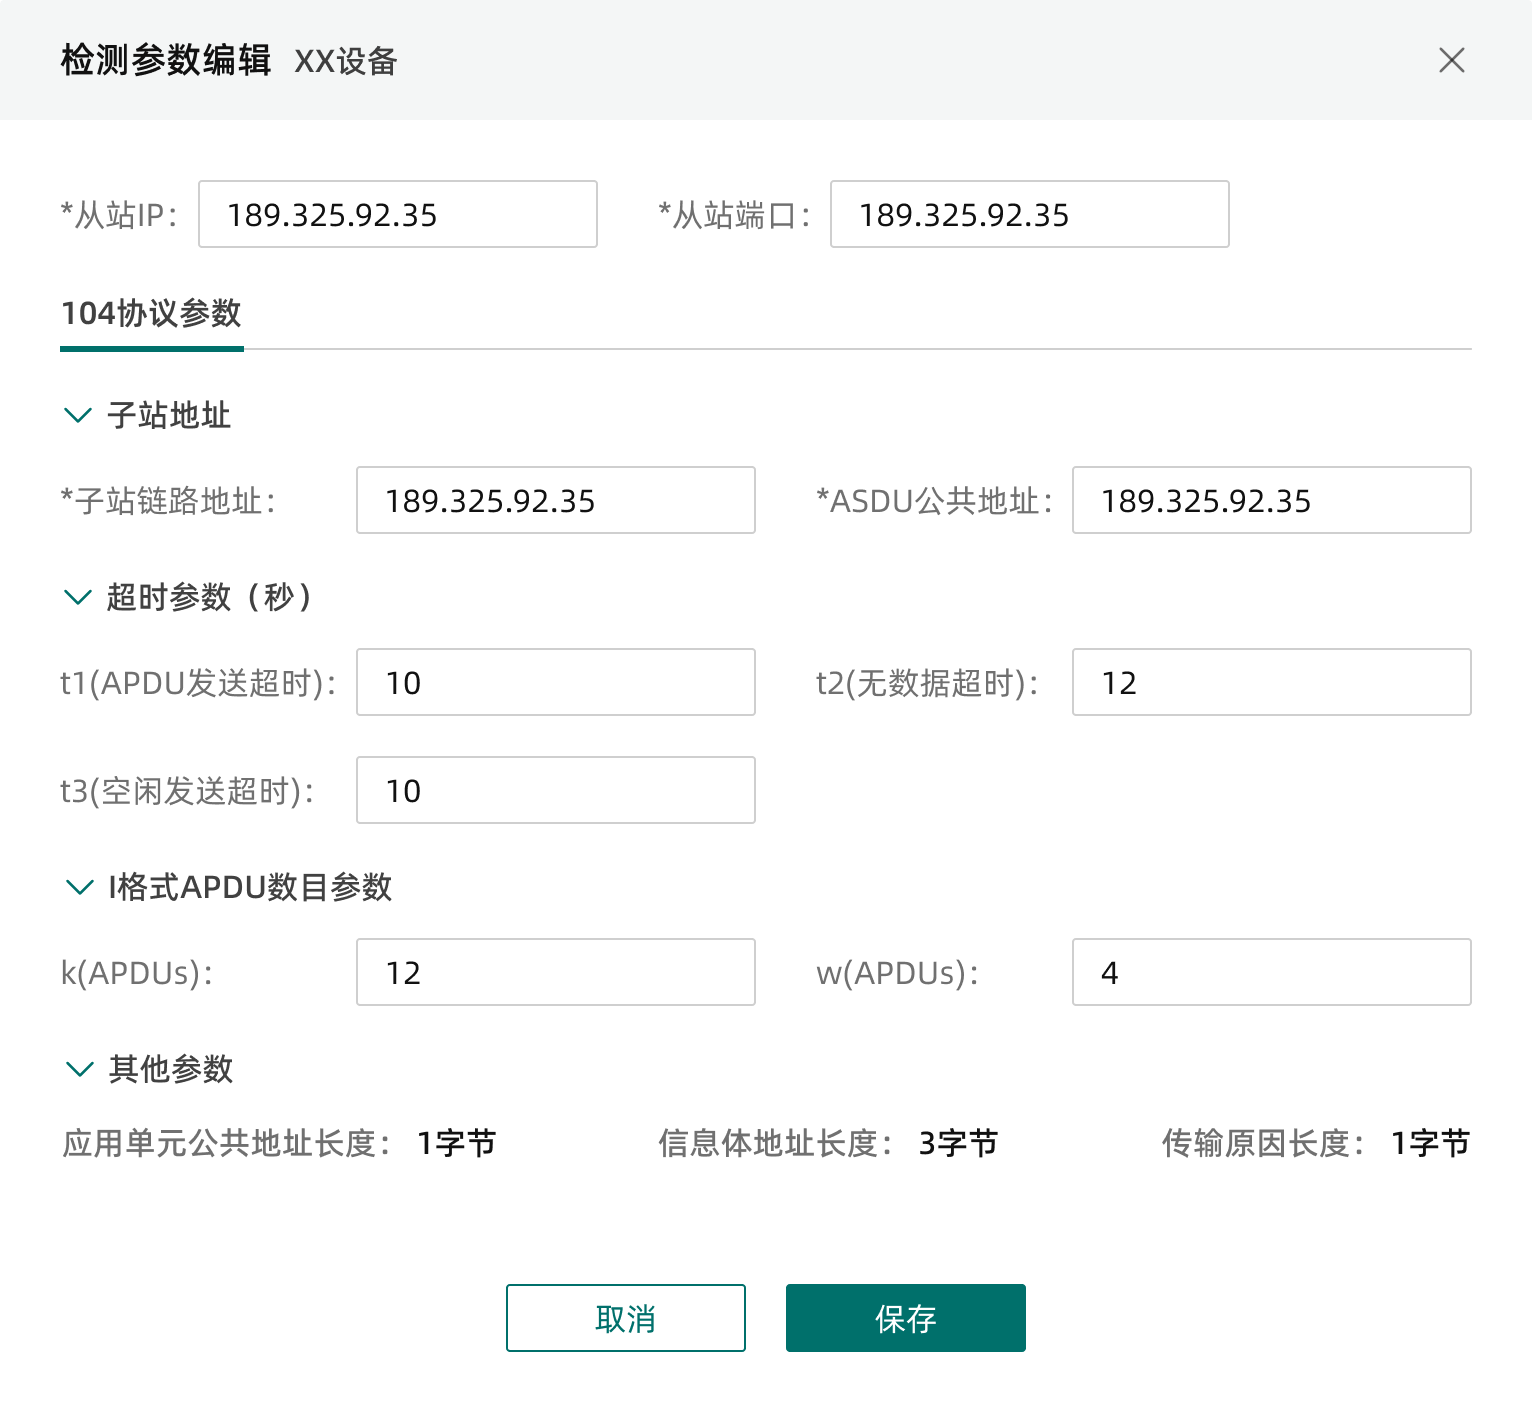Click the 从站IP input field
The width and height of the screenshot is (1532, 1412).
pos(398,214)
